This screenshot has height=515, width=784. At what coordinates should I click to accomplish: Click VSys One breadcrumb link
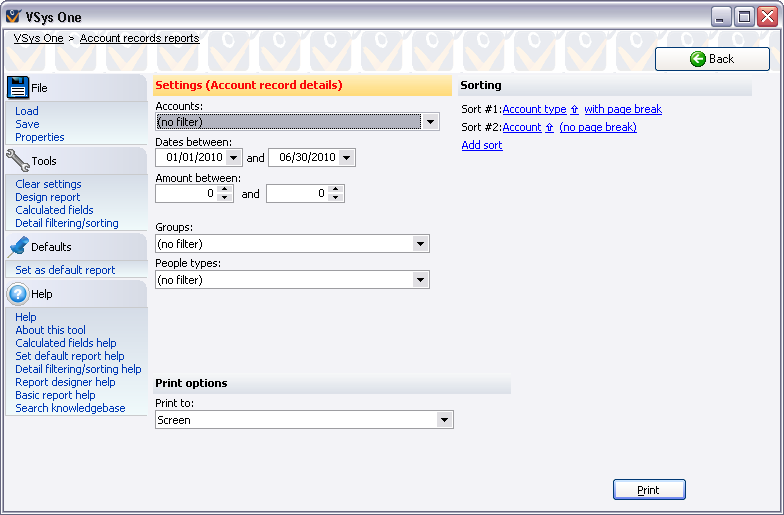(38, 38)
